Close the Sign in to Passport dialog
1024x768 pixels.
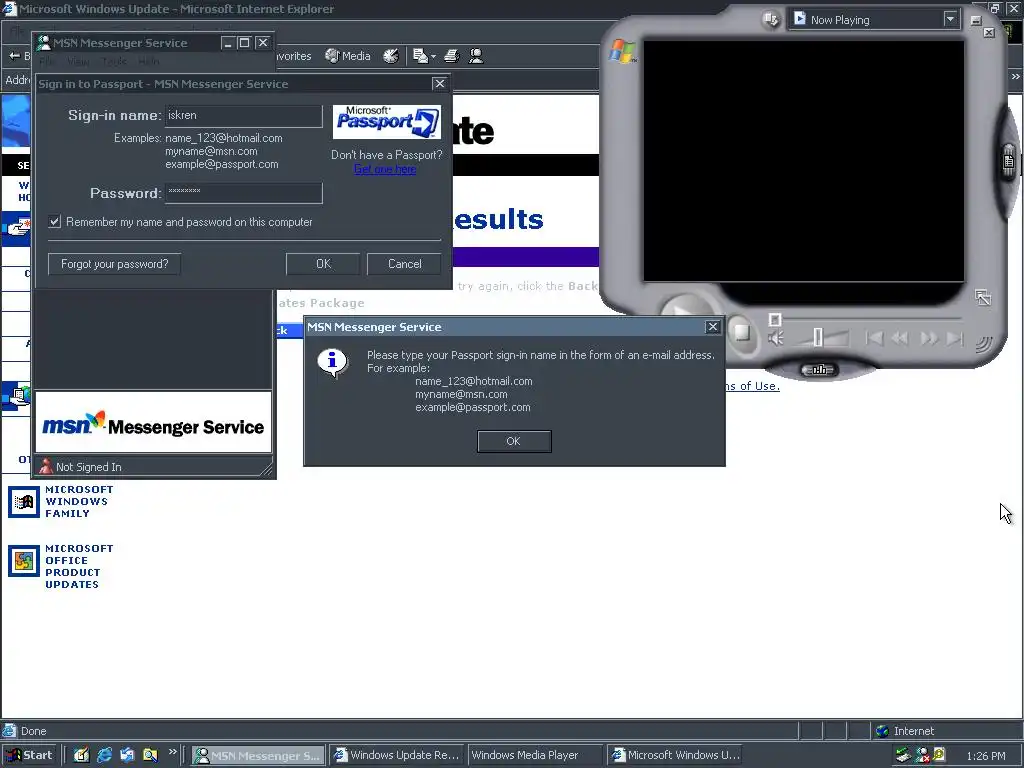pyautogui.click(x=440, y=84)
